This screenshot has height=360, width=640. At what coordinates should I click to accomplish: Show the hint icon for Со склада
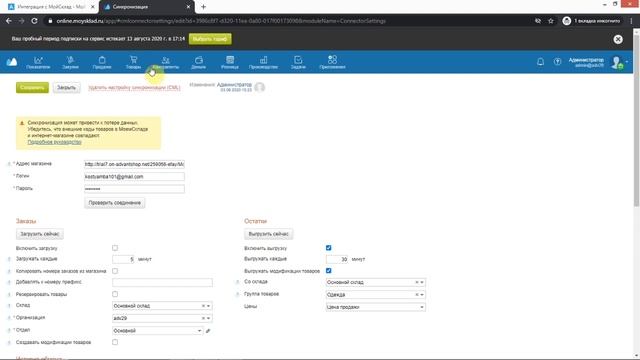coord(238,282)
